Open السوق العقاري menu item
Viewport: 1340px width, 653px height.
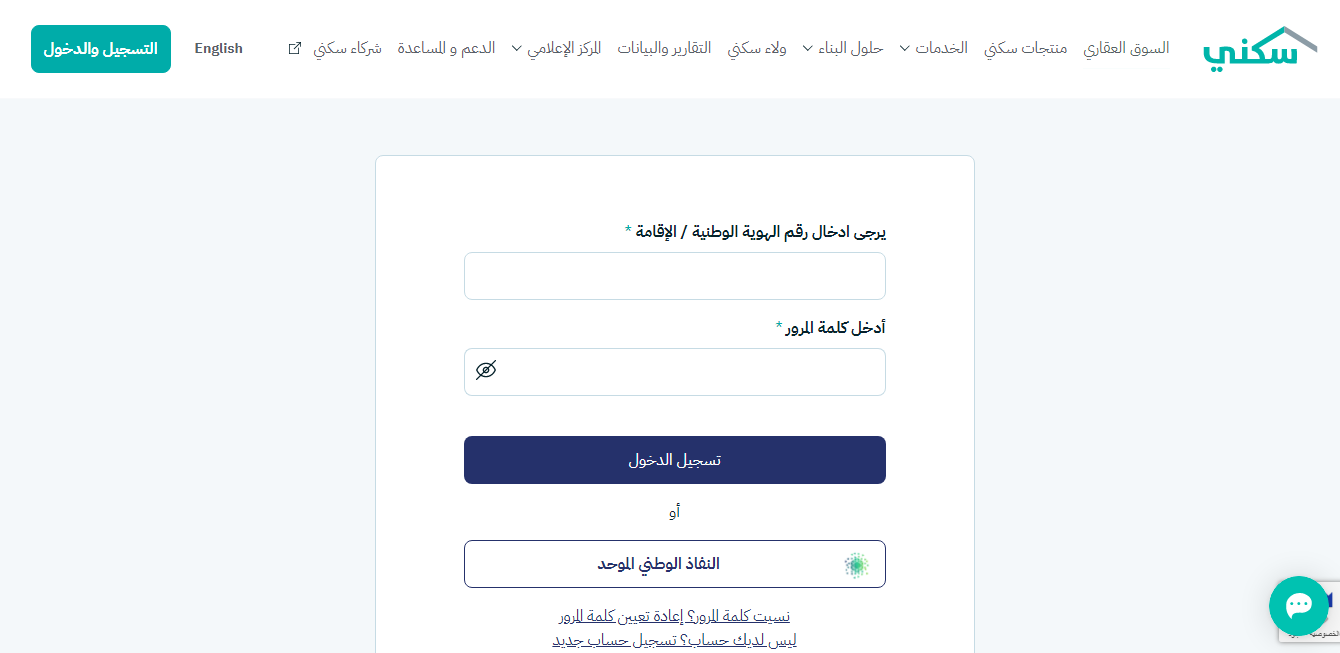point(1126,48)
